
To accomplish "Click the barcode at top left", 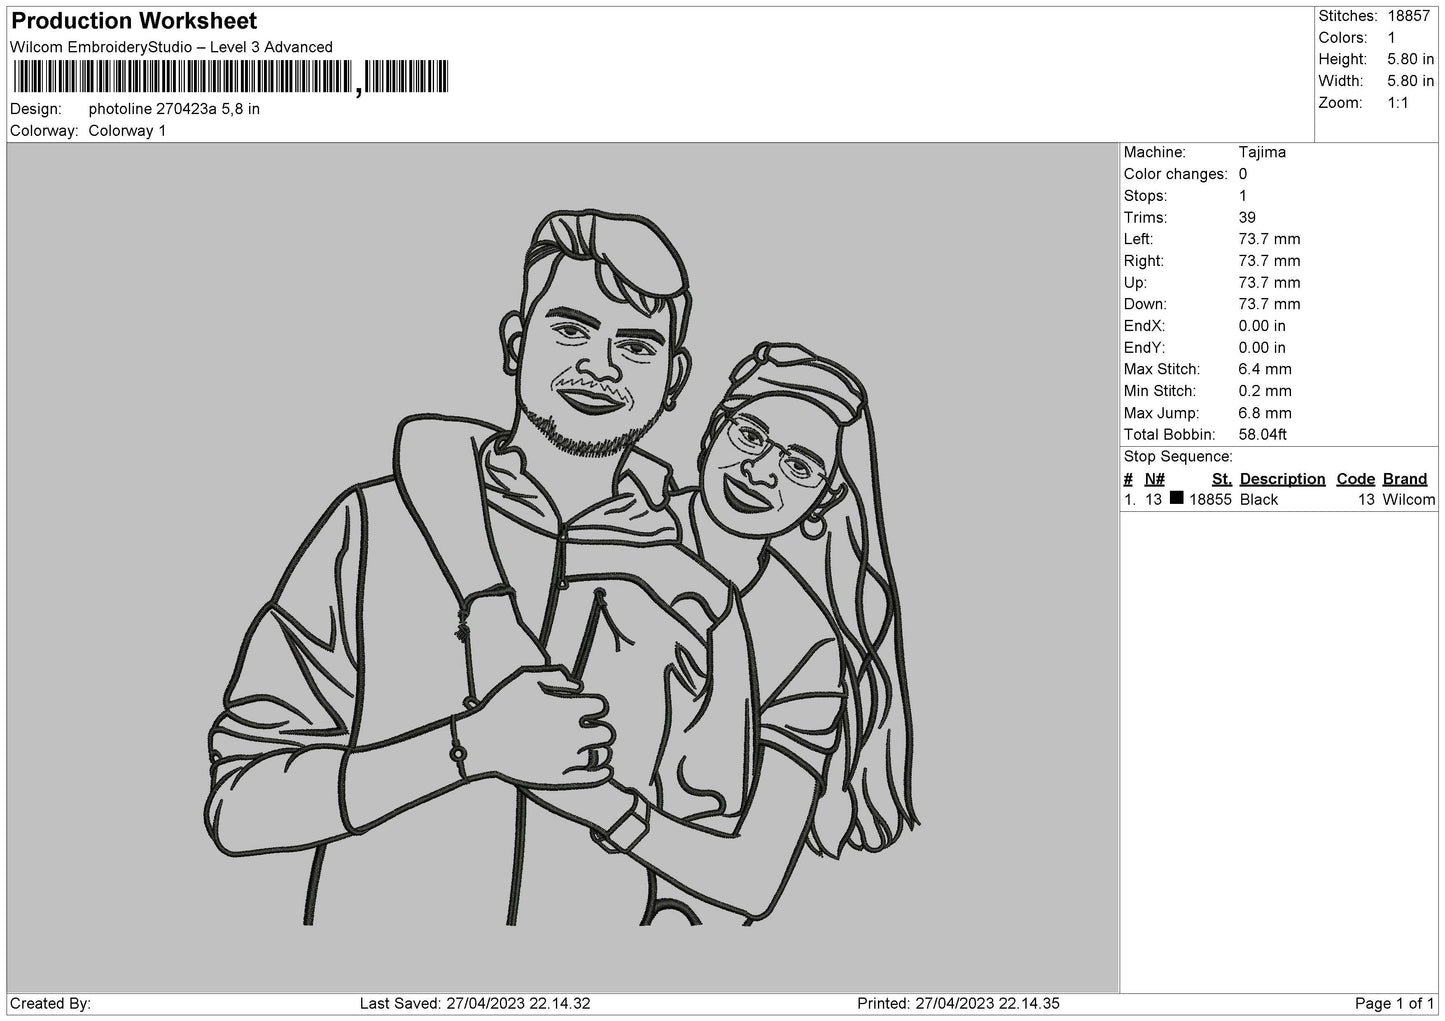I will [x=229, y=78].
